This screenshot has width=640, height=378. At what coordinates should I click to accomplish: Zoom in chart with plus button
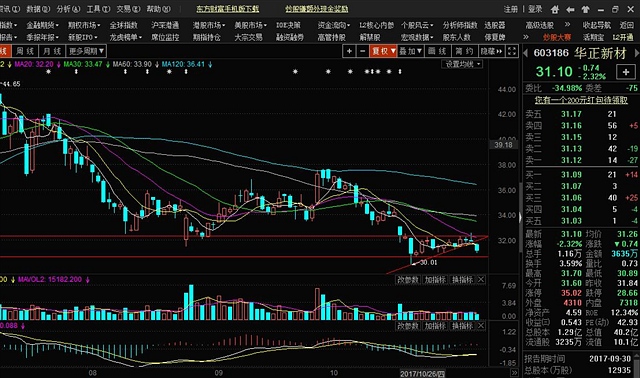click(349, 51)
